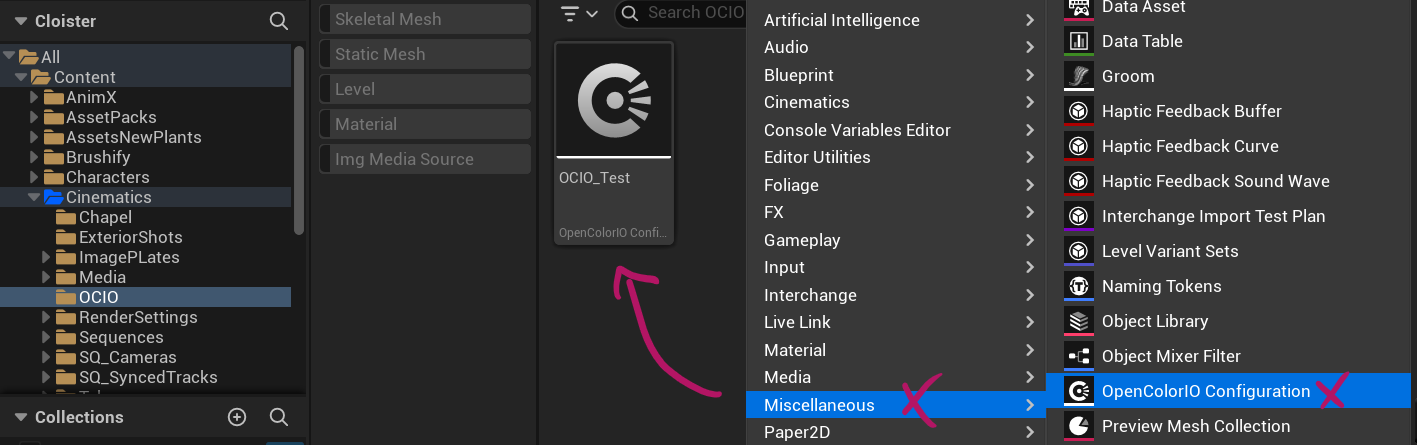Select OpenColorIO Configuration menu entry
Screen dimensions: 1417x445
[x=1205, y=391]
